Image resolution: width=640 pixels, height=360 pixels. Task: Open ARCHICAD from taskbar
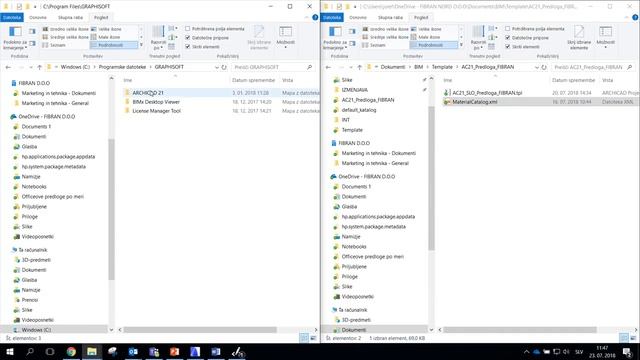(195, 351)
